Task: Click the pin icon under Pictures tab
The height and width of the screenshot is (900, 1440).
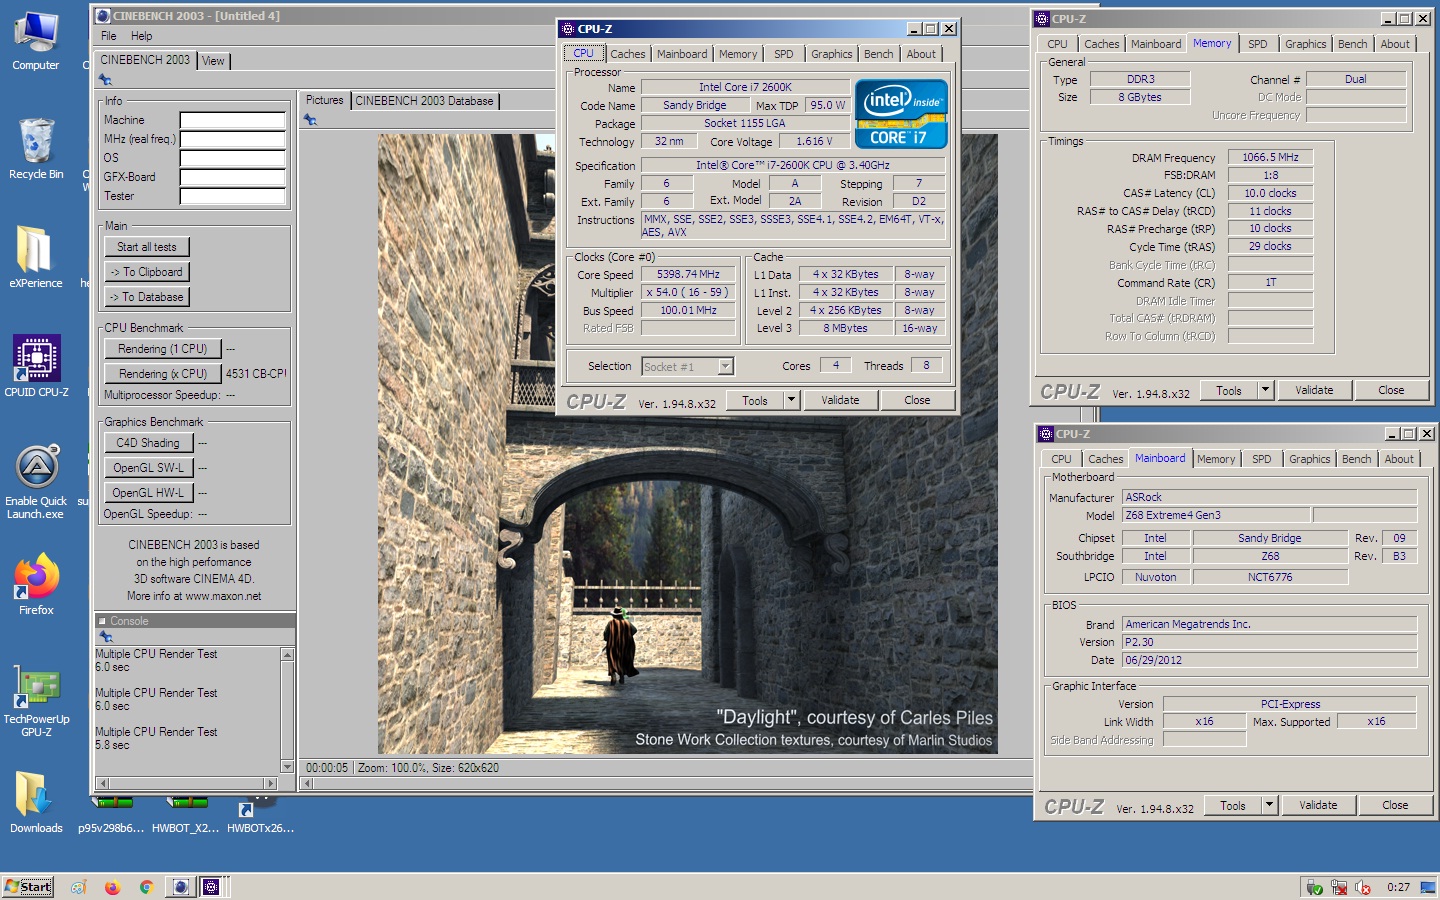Action: [x=310, y=120]
